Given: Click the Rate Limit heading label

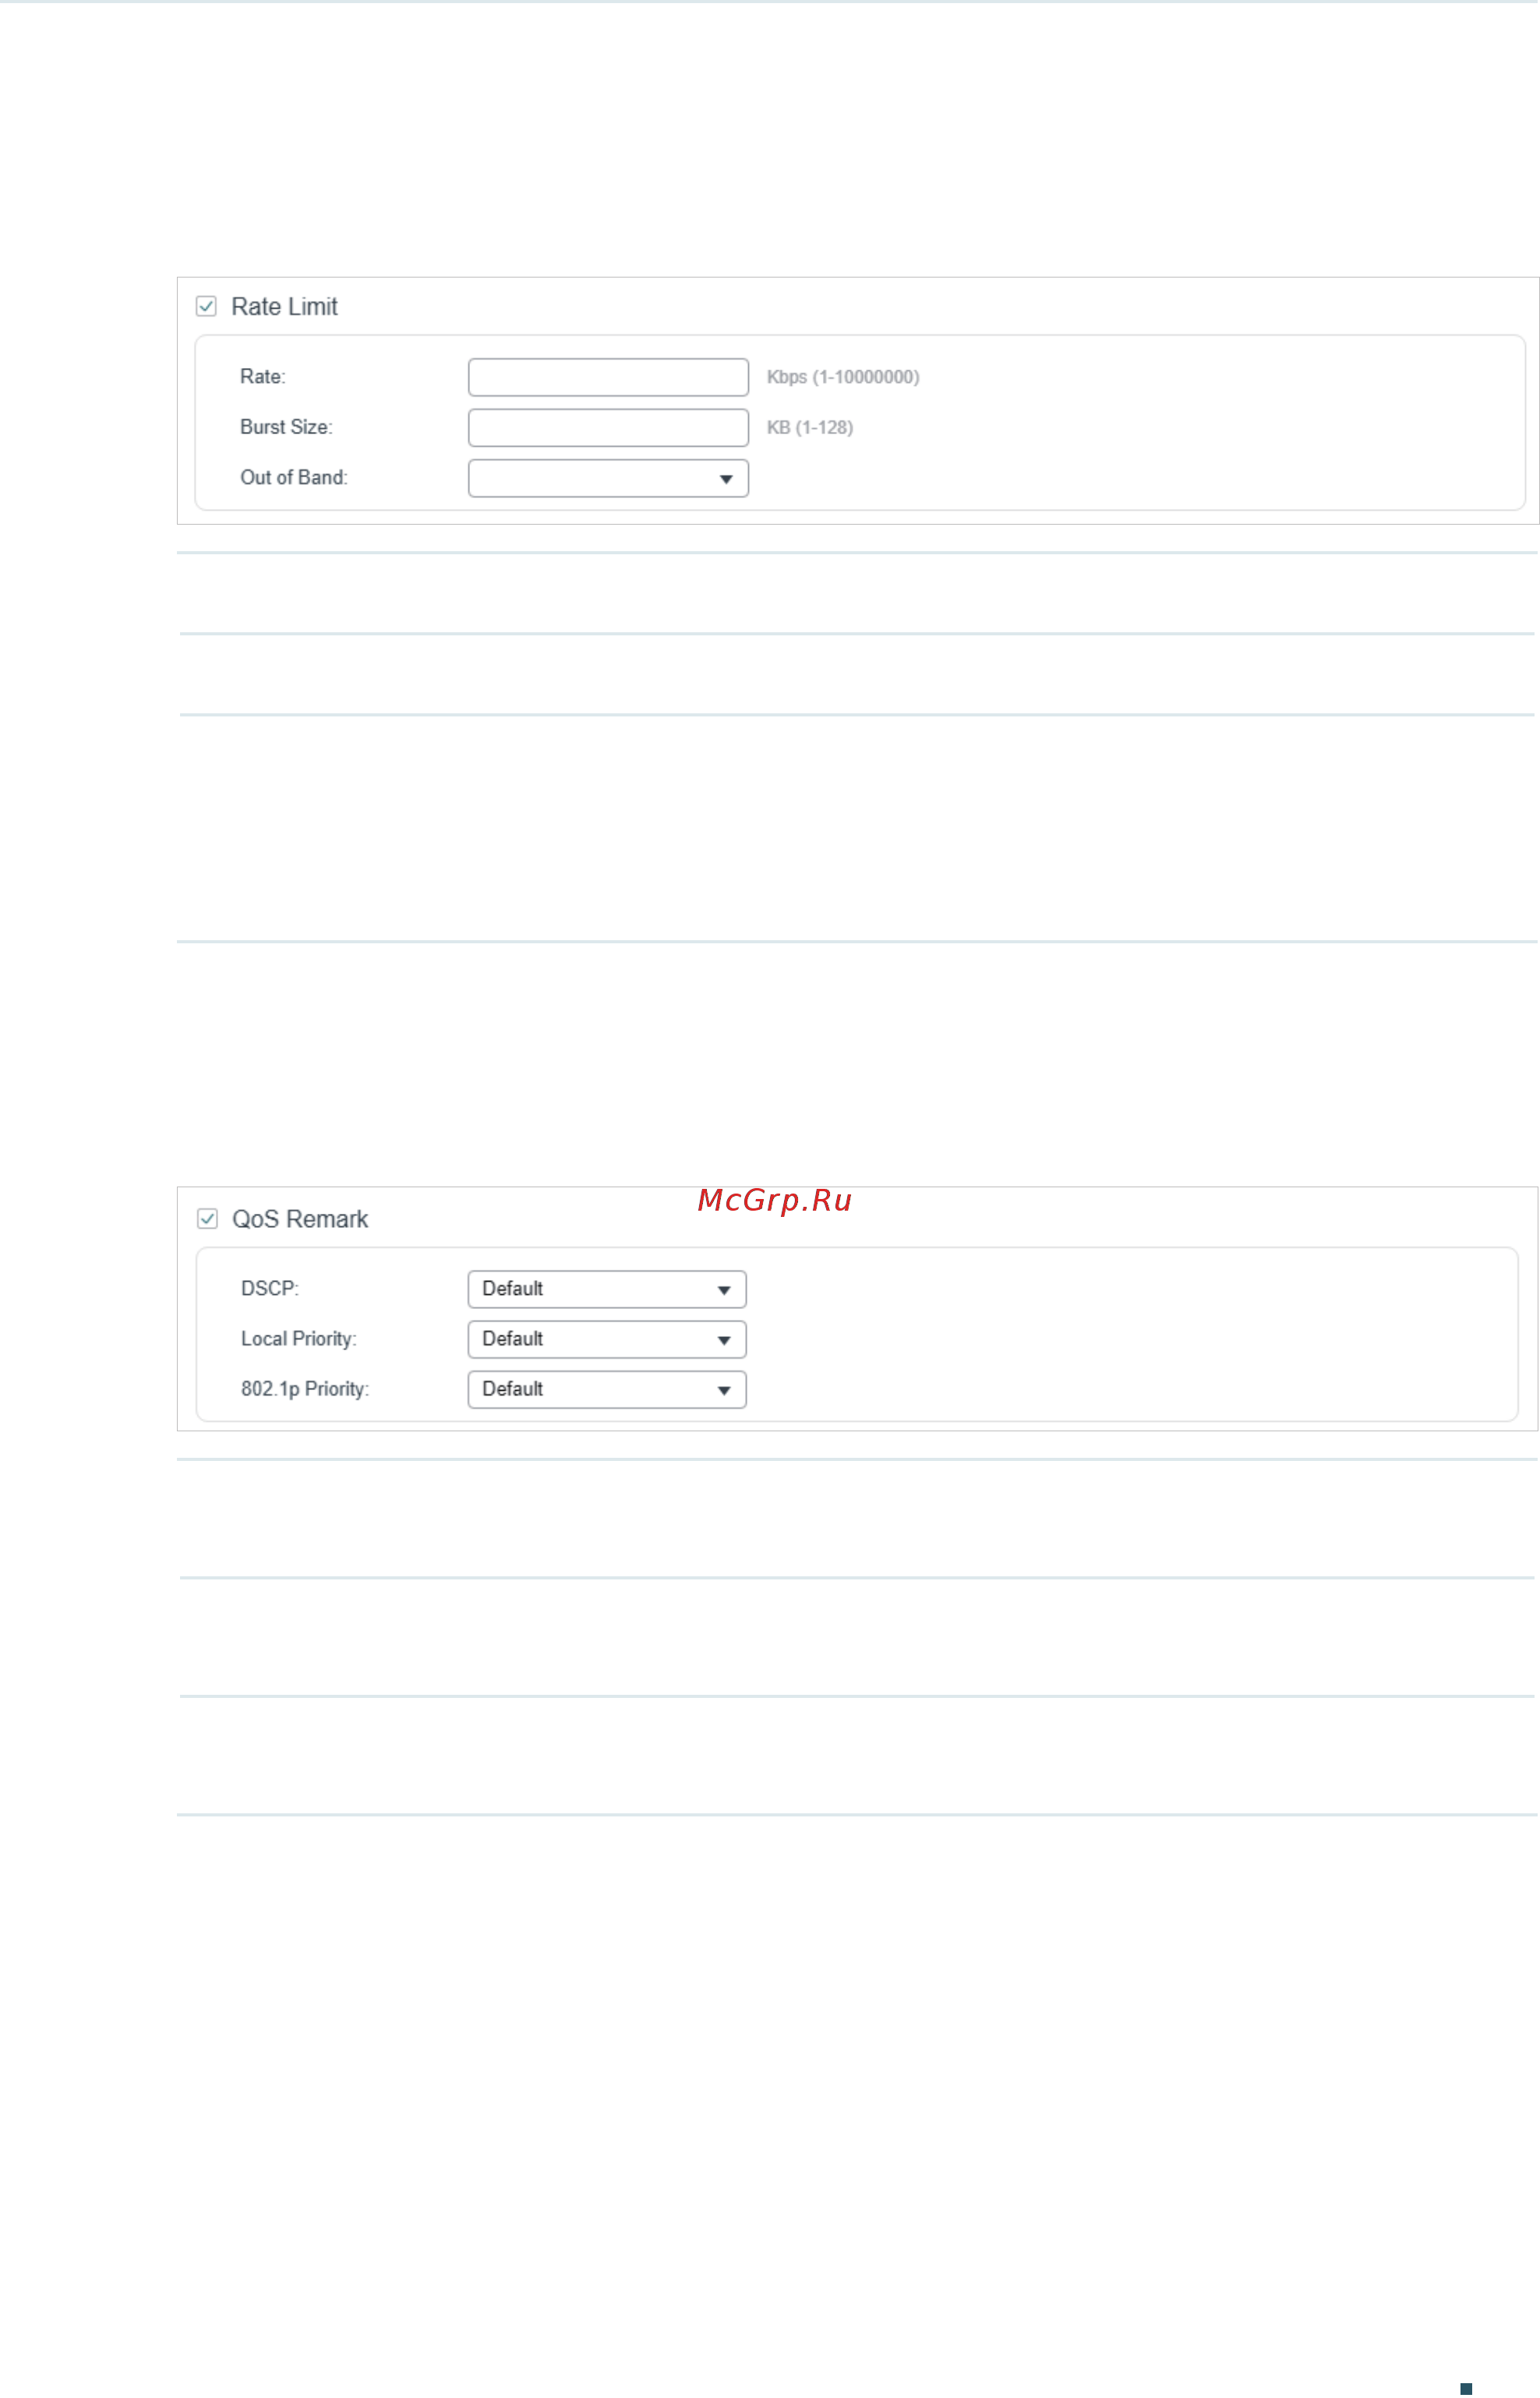Looking at the screenshot, I should (x=285, y=307).
